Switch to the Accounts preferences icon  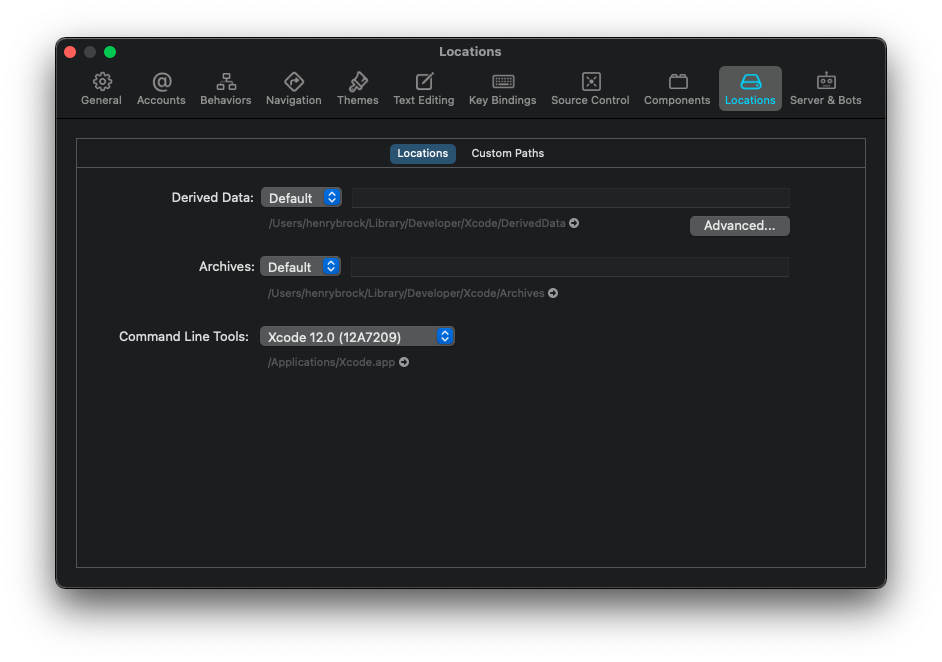(x=161, y=88)
